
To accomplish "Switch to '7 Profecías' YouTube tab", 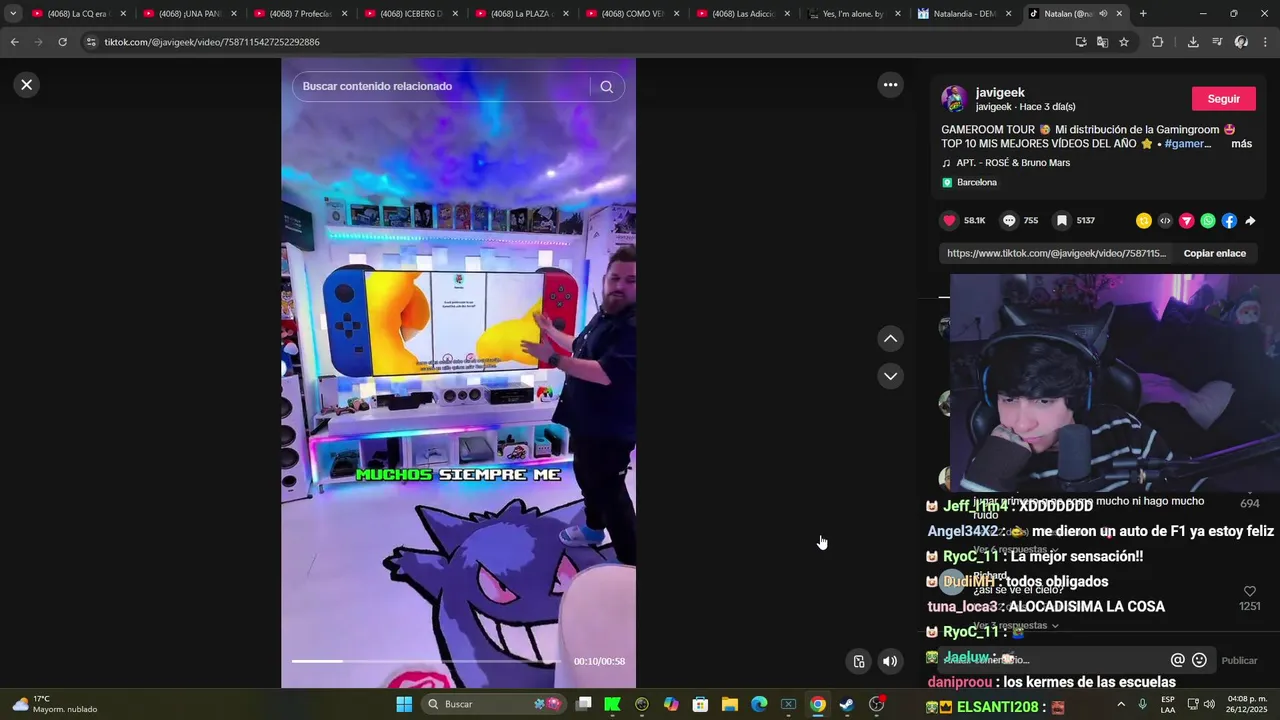I will pyautogui.click(x=299, y=14).
